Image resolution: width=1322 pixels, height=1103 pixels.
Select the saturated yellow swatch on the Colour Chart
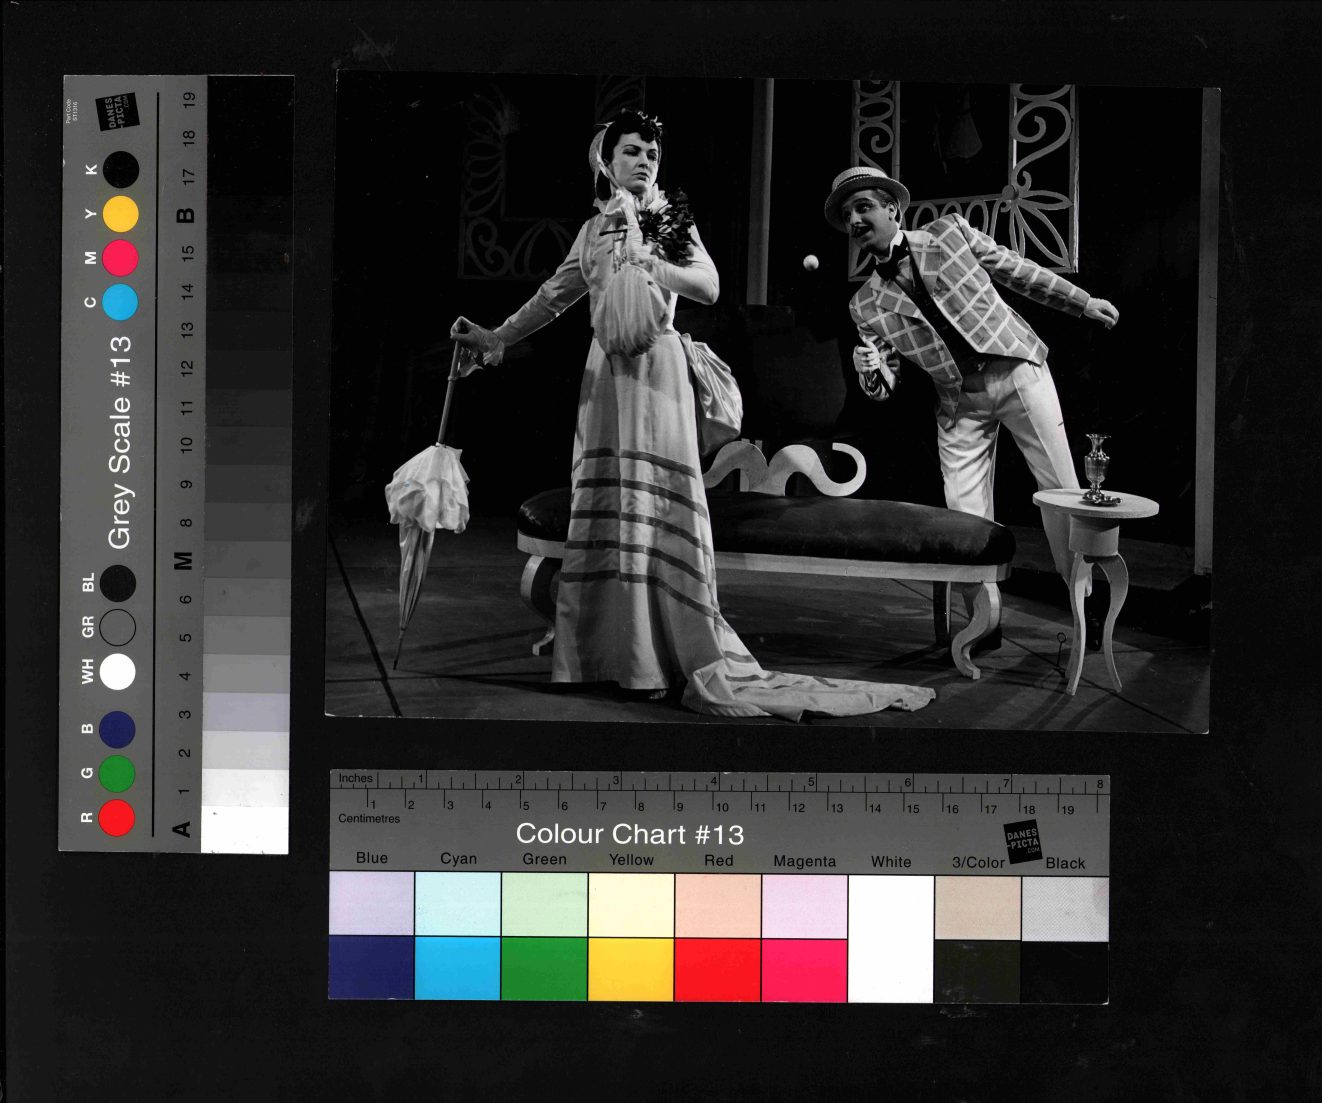[x=630, y=969]
